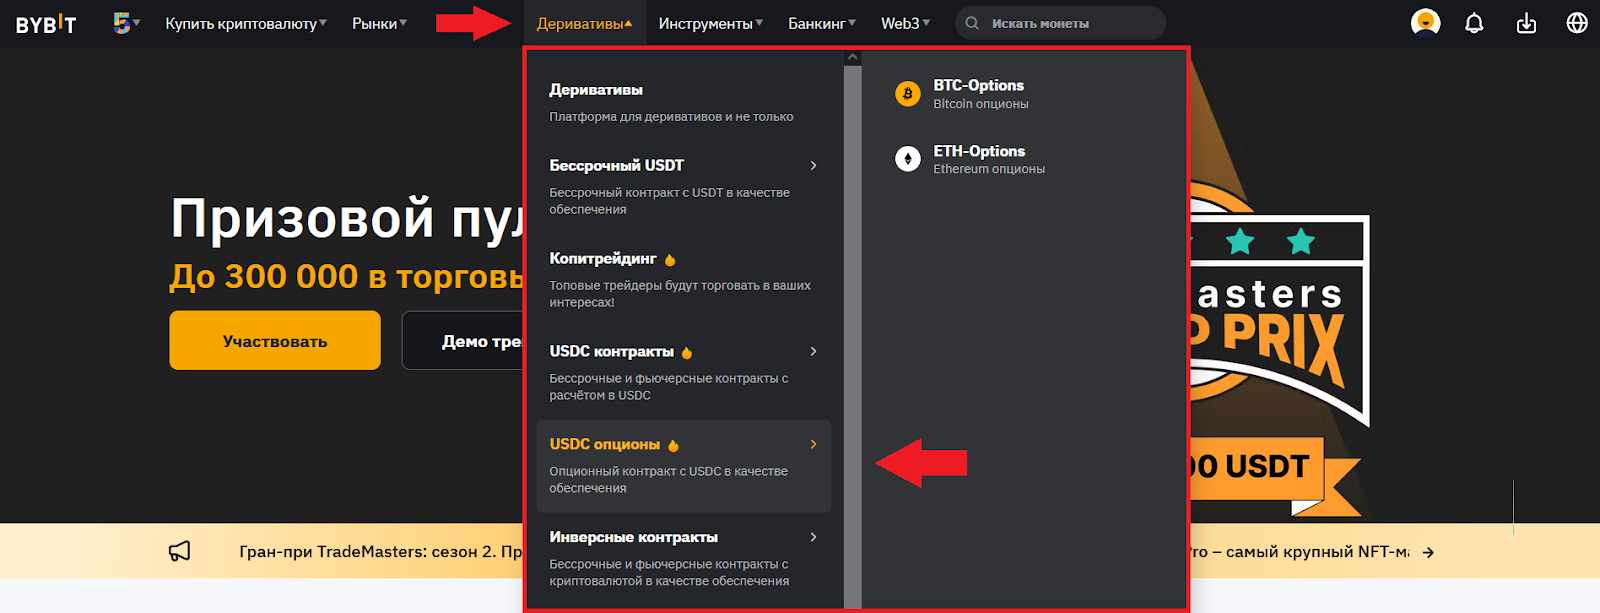Expand the USDC опционы submenu chevron

pos(813,444)
